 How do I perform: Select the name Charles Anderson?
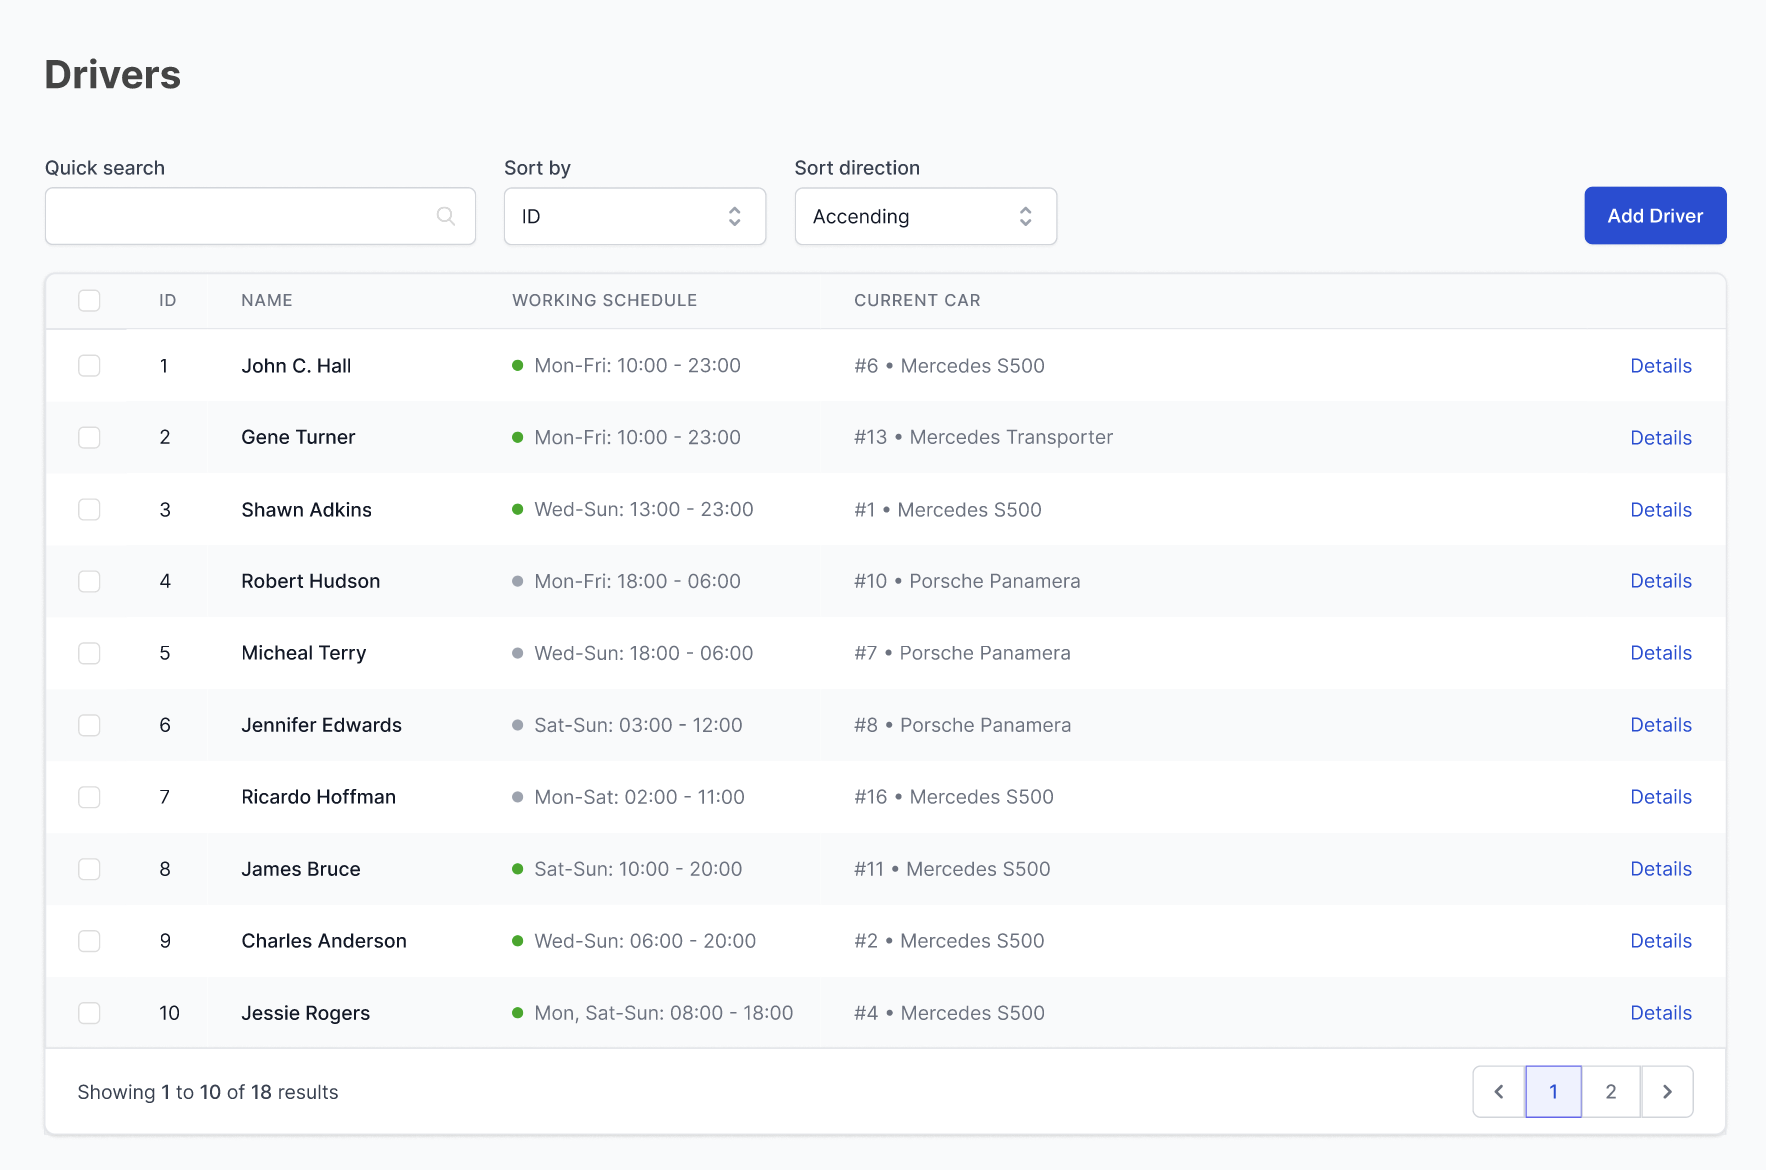tap(324, 941)
